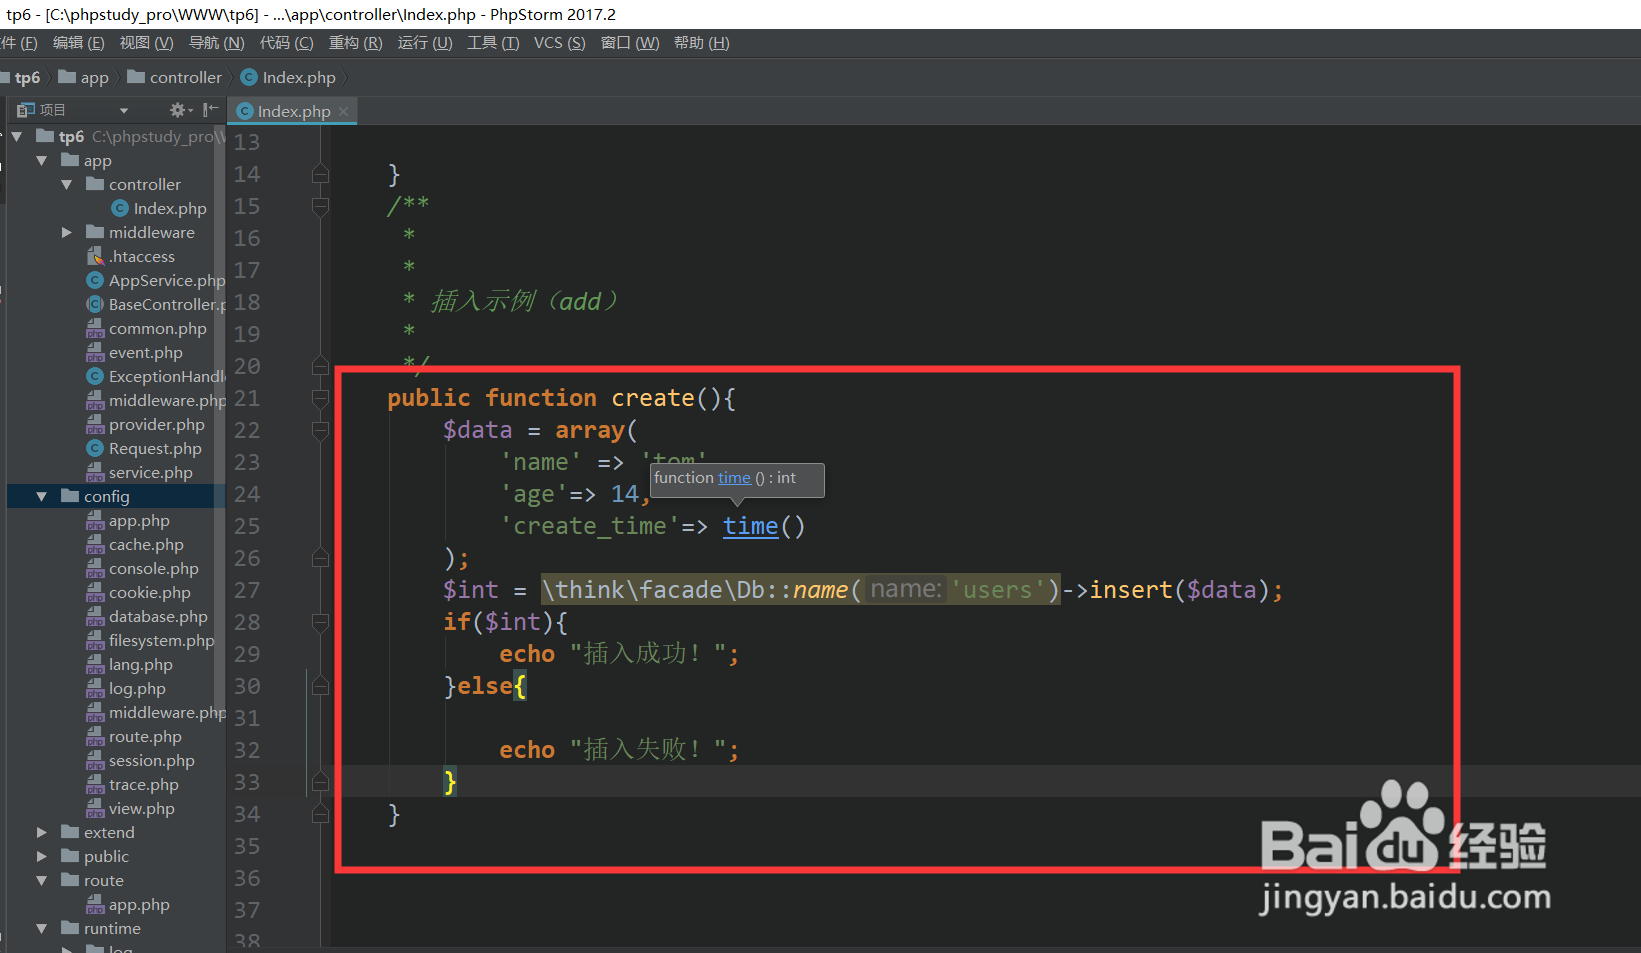Select cookie.php in config folder

pos(139,592)
